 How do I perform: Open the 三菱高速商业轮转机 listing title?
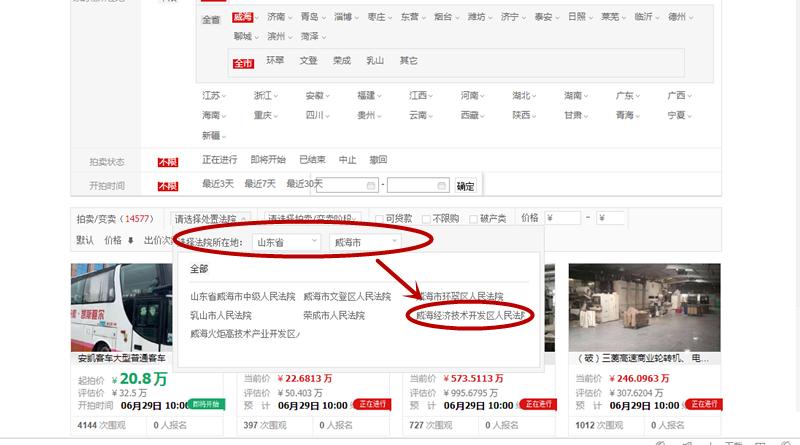[643, 359]
